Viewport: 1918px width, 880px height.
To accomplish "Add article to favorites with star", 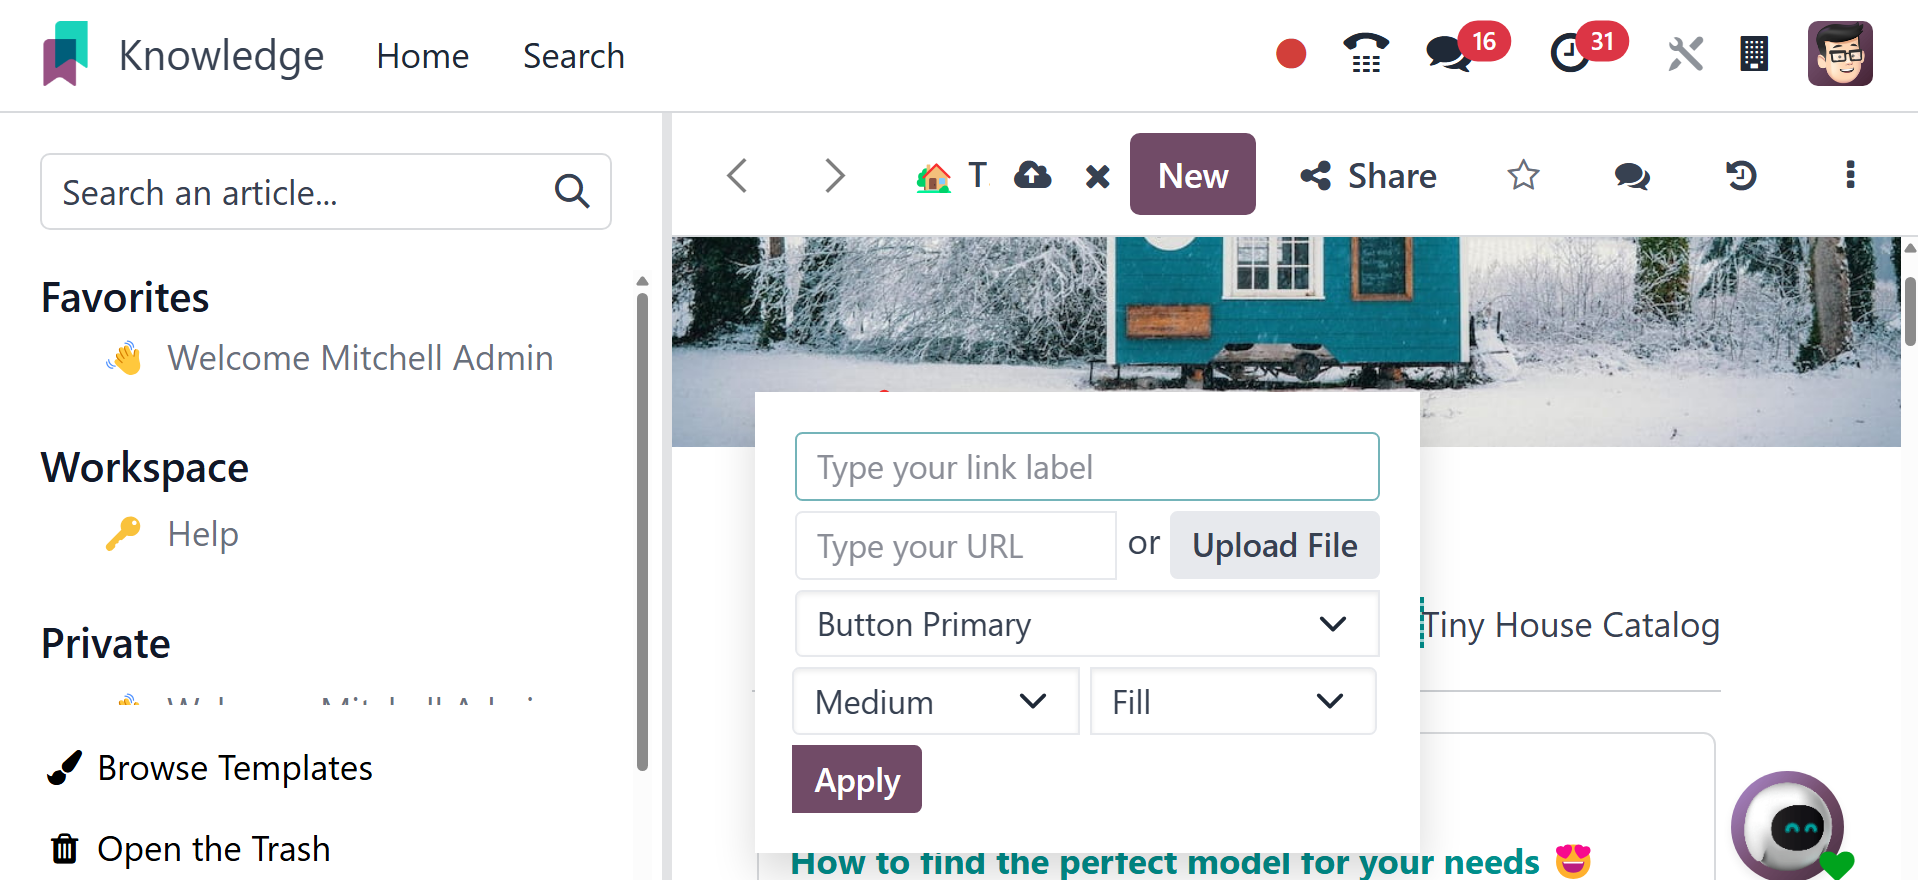I will tap(1523, 175).
